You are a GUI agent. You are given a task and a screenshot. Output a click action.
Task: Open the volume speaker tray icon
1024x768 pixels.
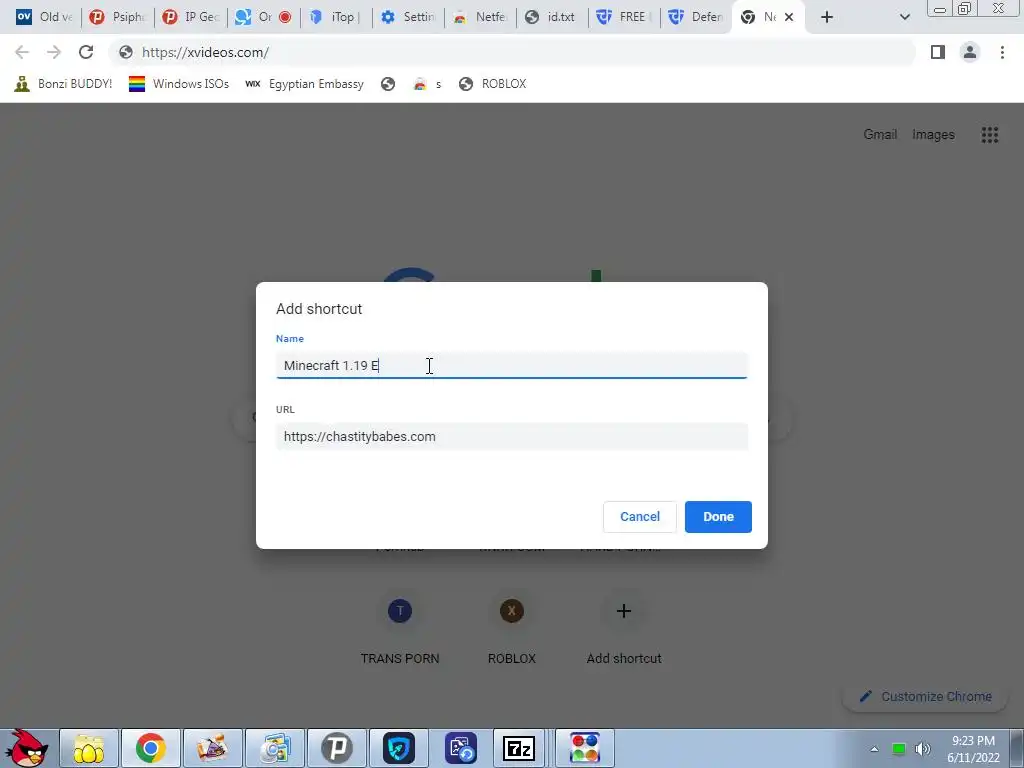(922, 749)
